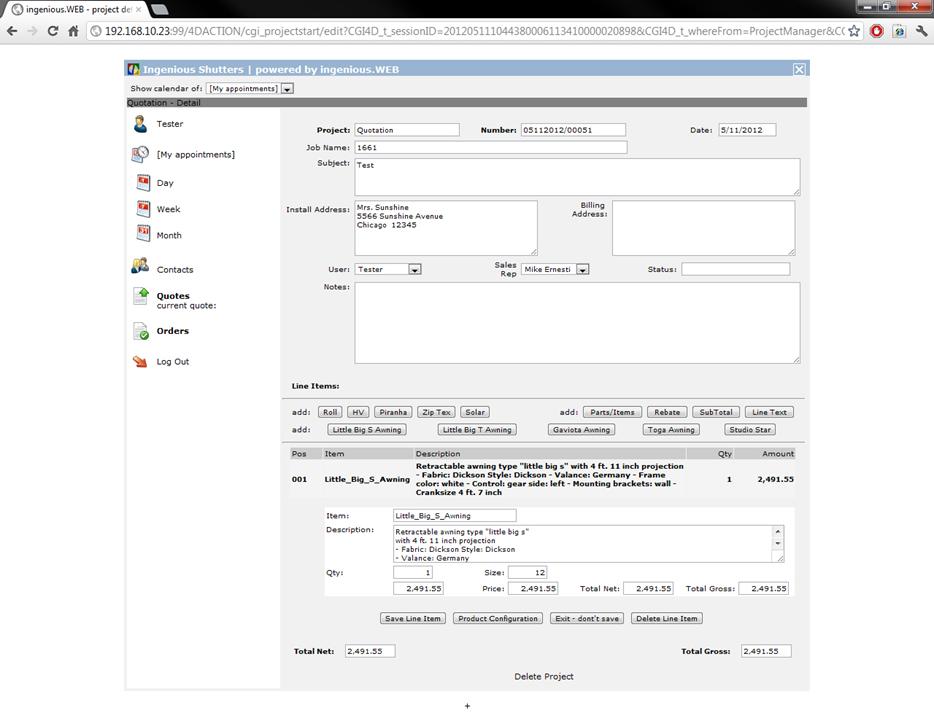Open the Orders menu item
Screen dimensions: 934x728
[x=172, y=331]
